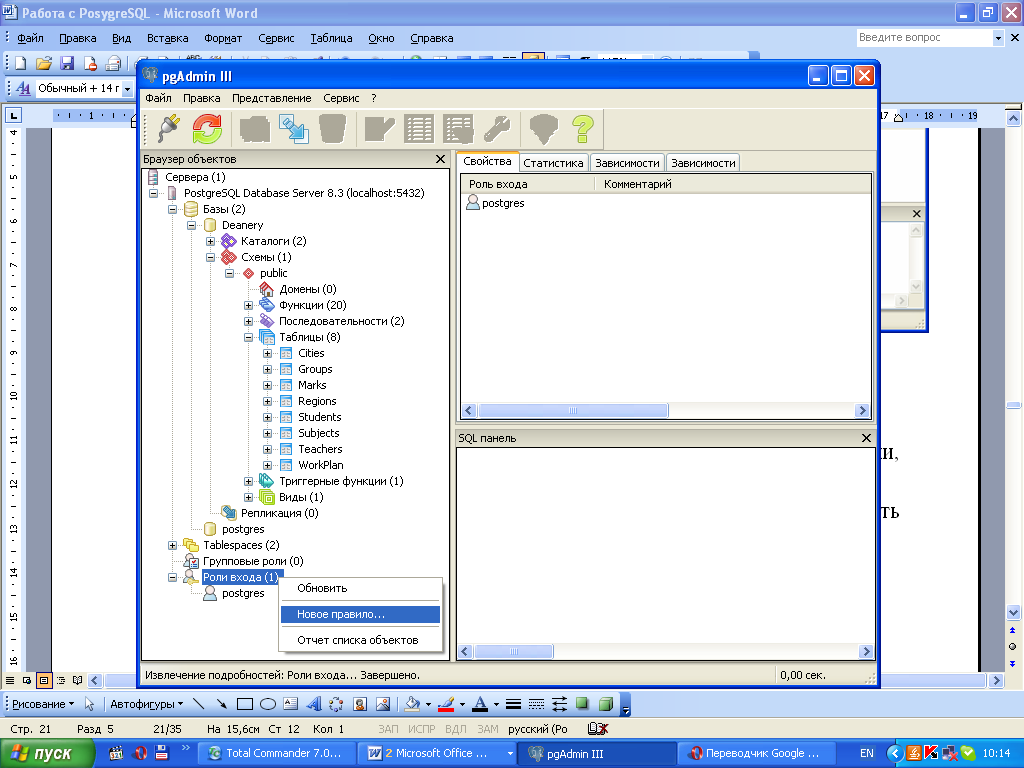Click the refresh arrows toolbar icon
The image size is (1024, 768).
click(x=208, y=128)
